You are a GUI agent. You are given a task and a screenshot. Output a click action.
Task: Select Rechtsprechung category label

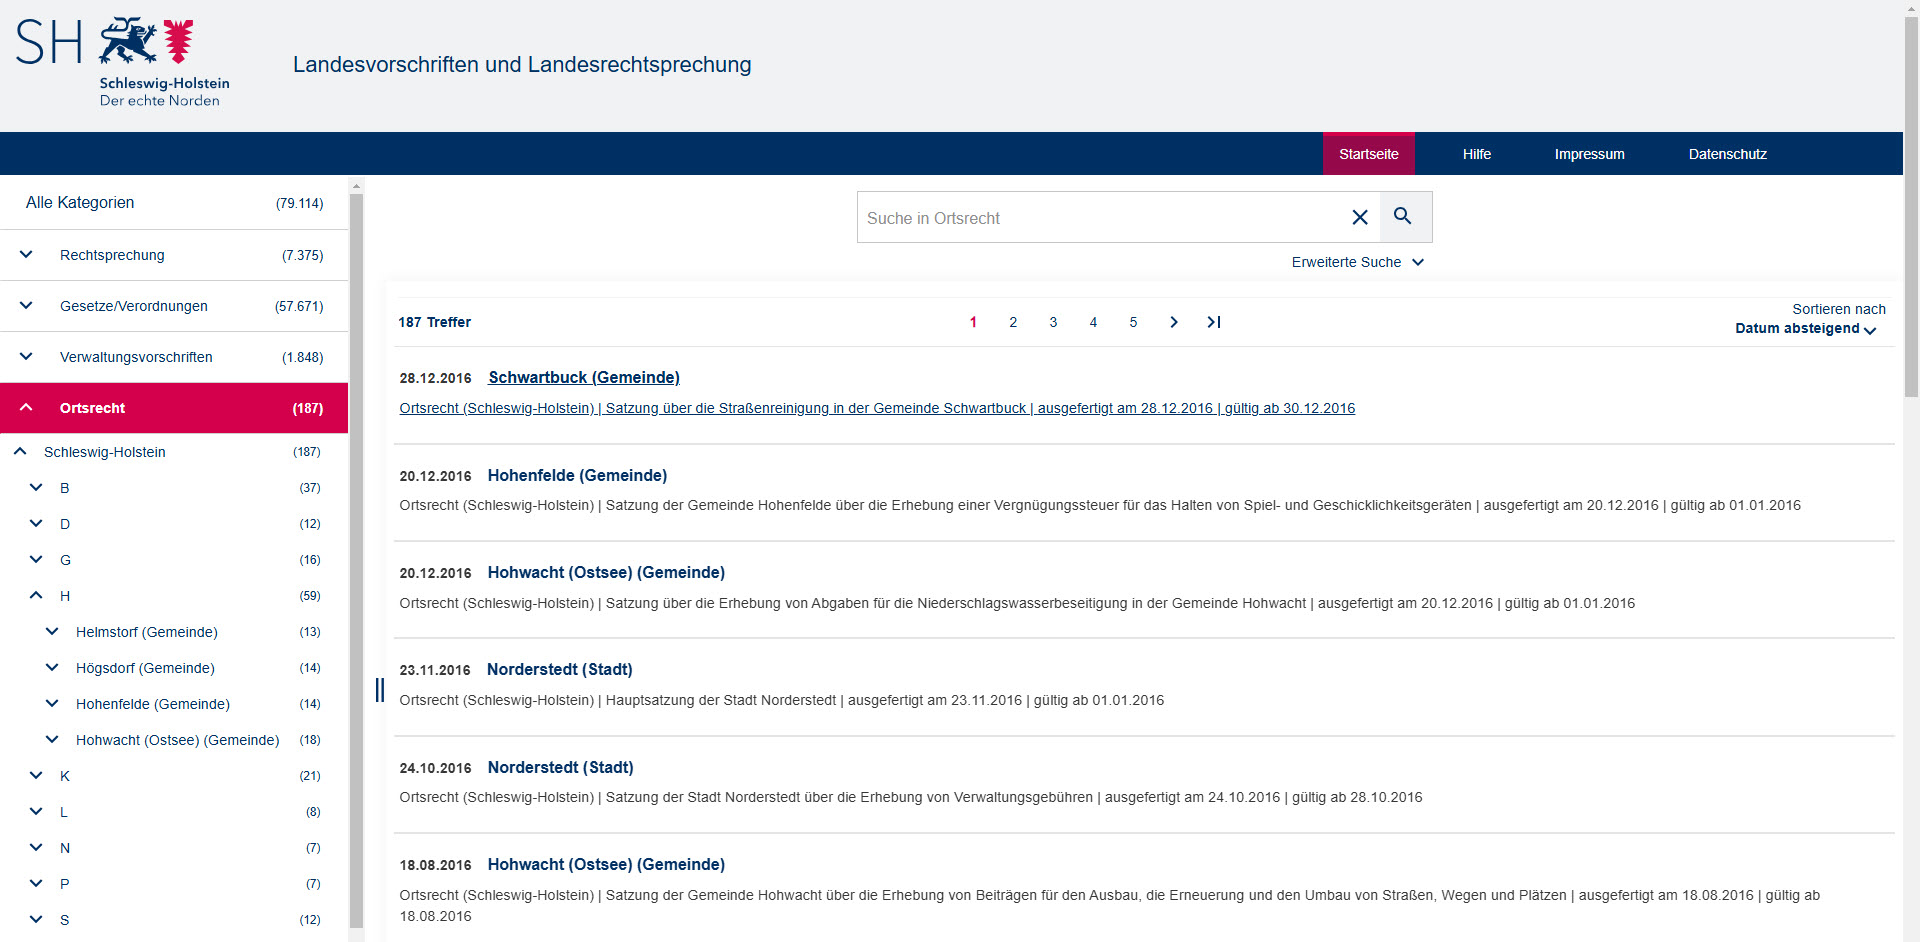pyautogui.click(x=112, y=255)
